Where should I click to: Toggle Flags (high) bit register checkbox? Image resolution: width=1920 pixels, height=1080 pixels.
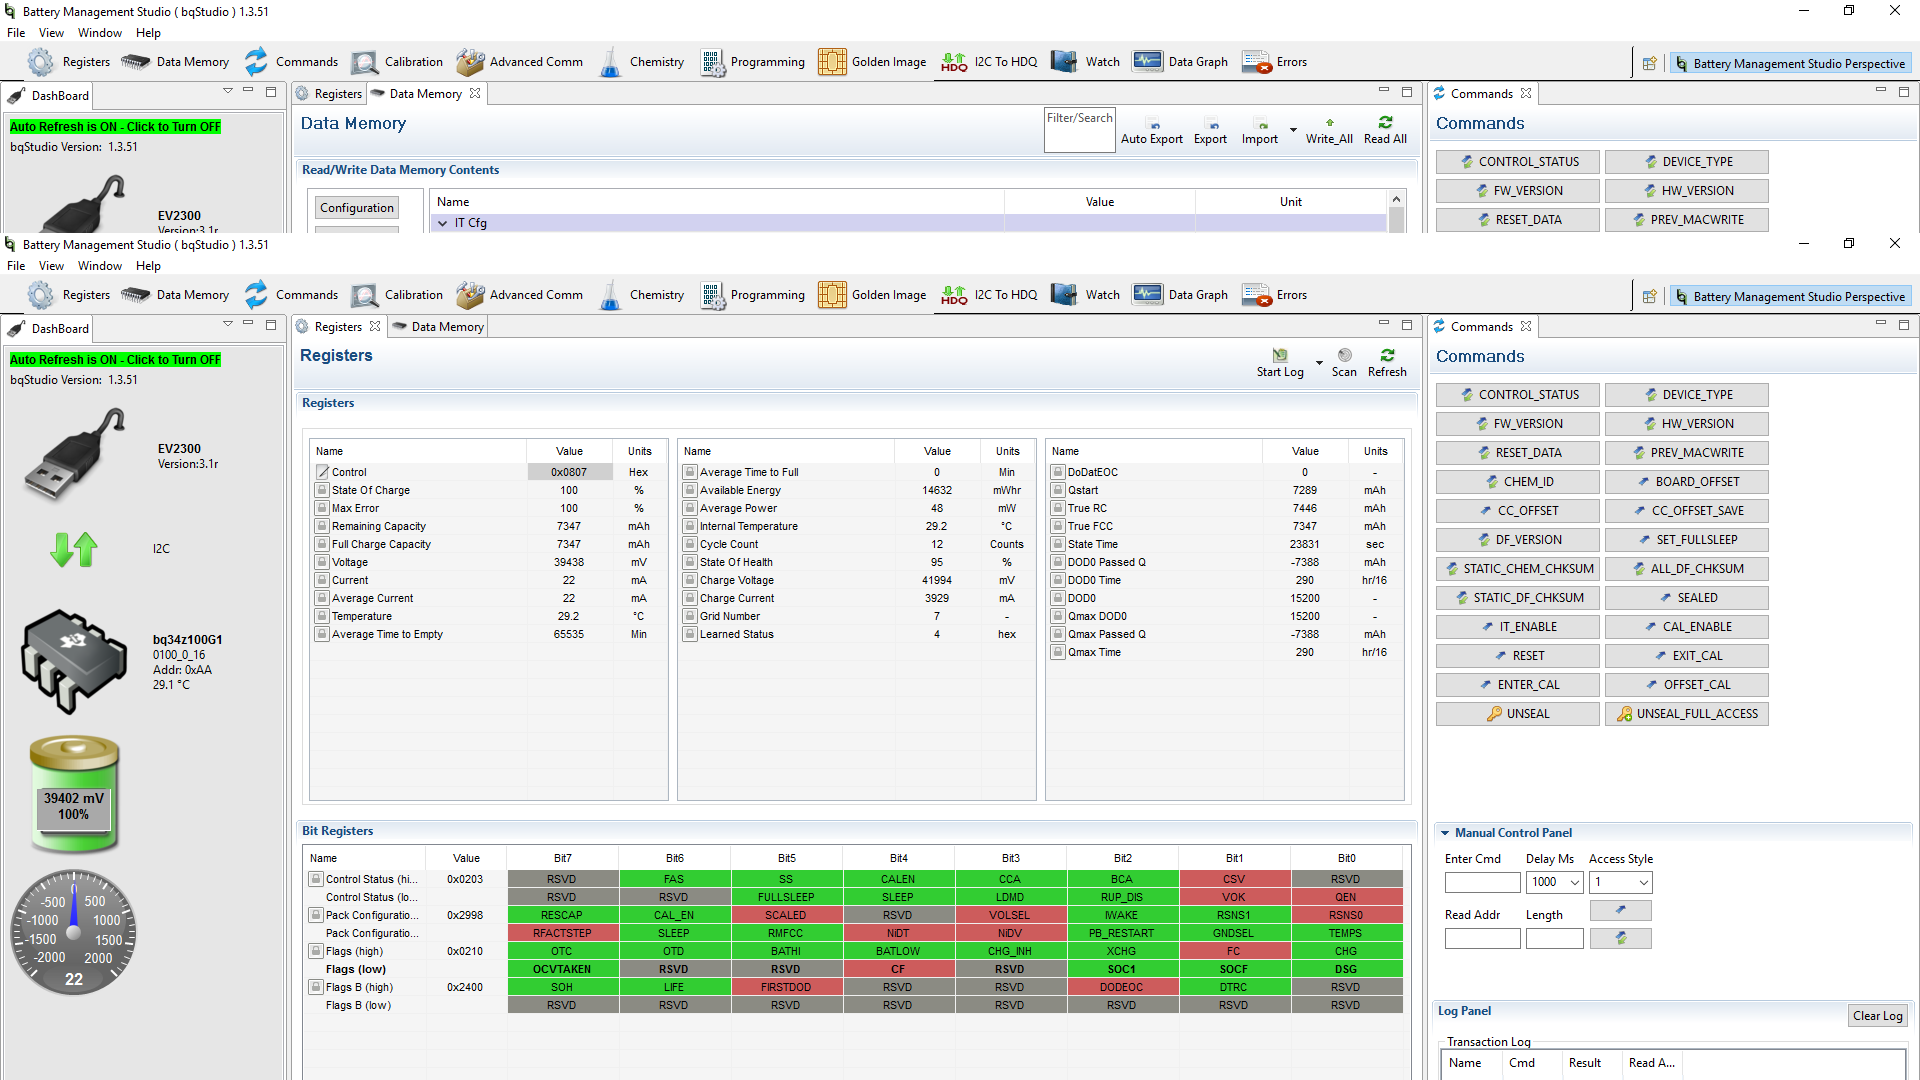316,951
